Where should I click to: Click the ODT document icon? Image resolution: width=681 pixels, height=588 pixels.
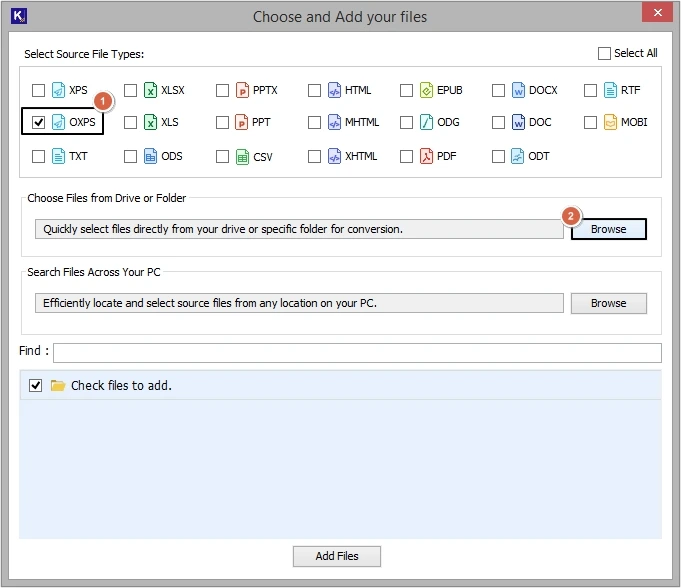pyautogui.click(x=518, y=156)
